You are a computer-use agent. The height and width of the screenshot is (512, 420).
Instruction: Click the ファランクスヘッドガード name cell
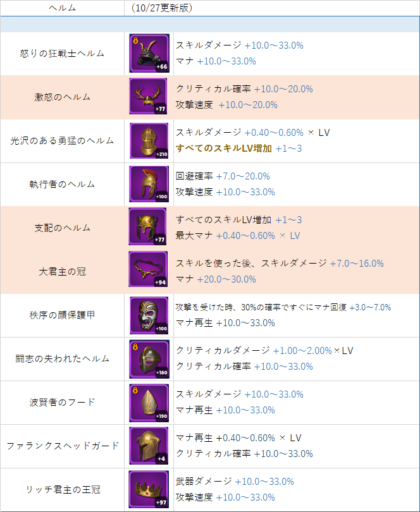(x=62, y=446)
